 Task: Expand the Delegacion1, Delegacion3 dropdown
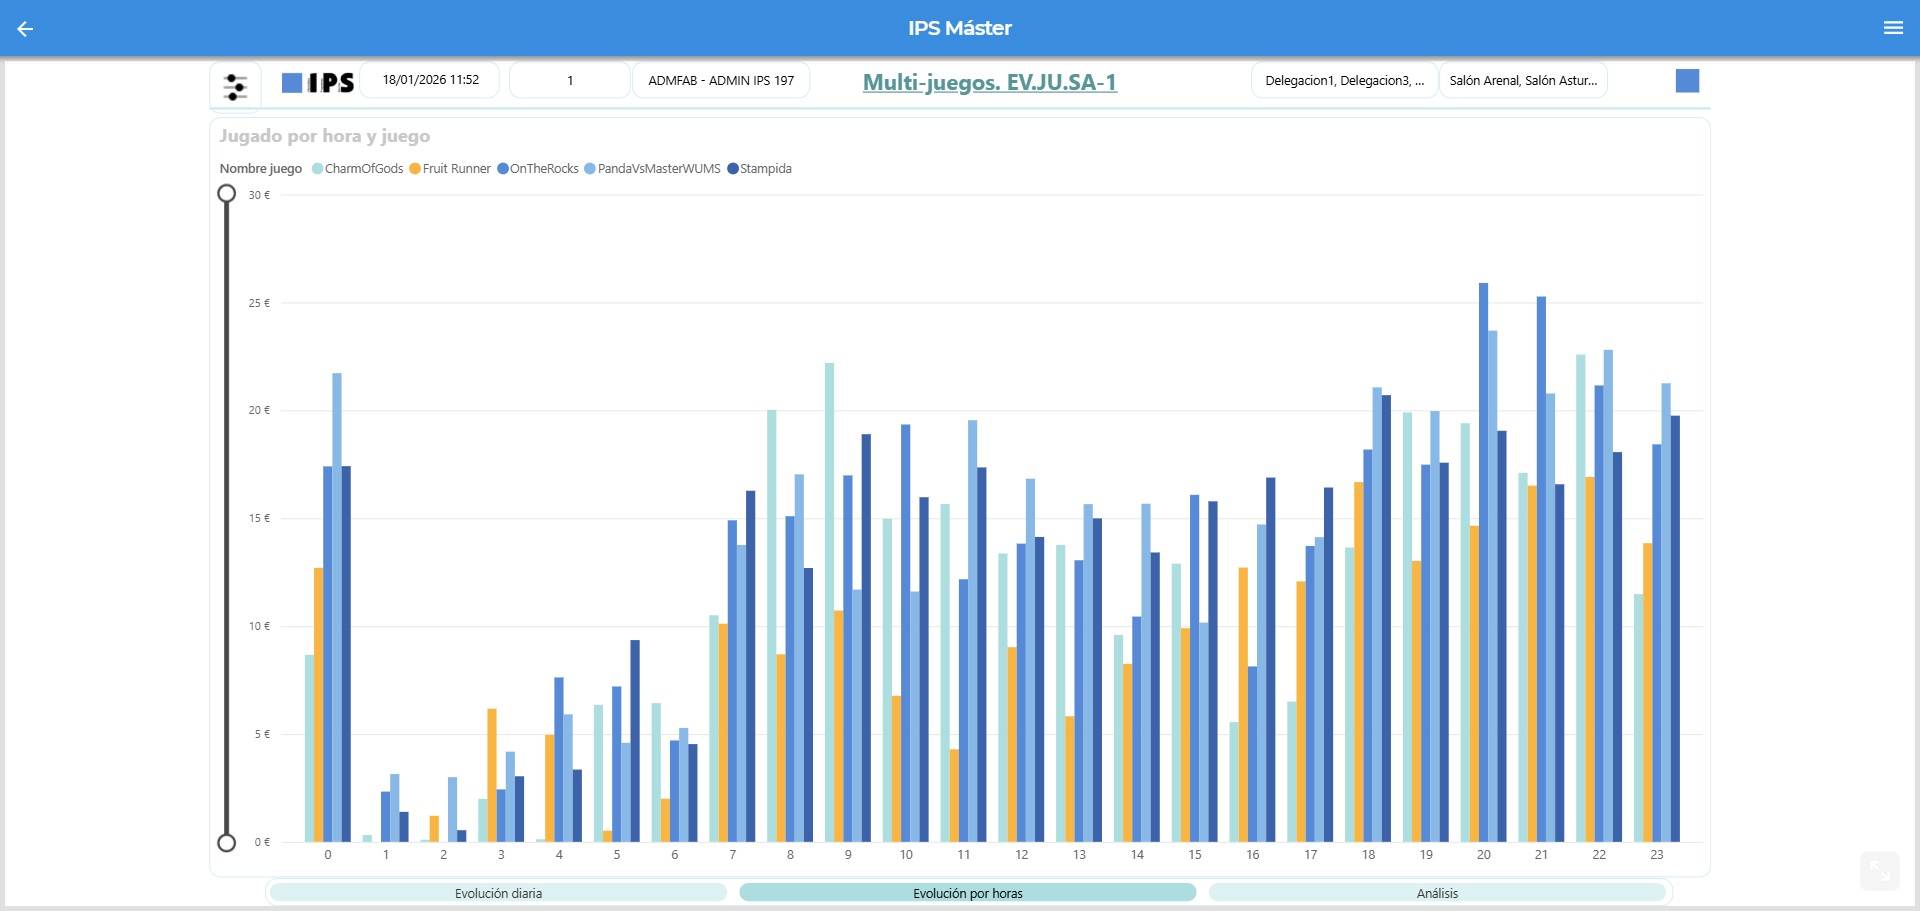click(x=1343, y=81)
